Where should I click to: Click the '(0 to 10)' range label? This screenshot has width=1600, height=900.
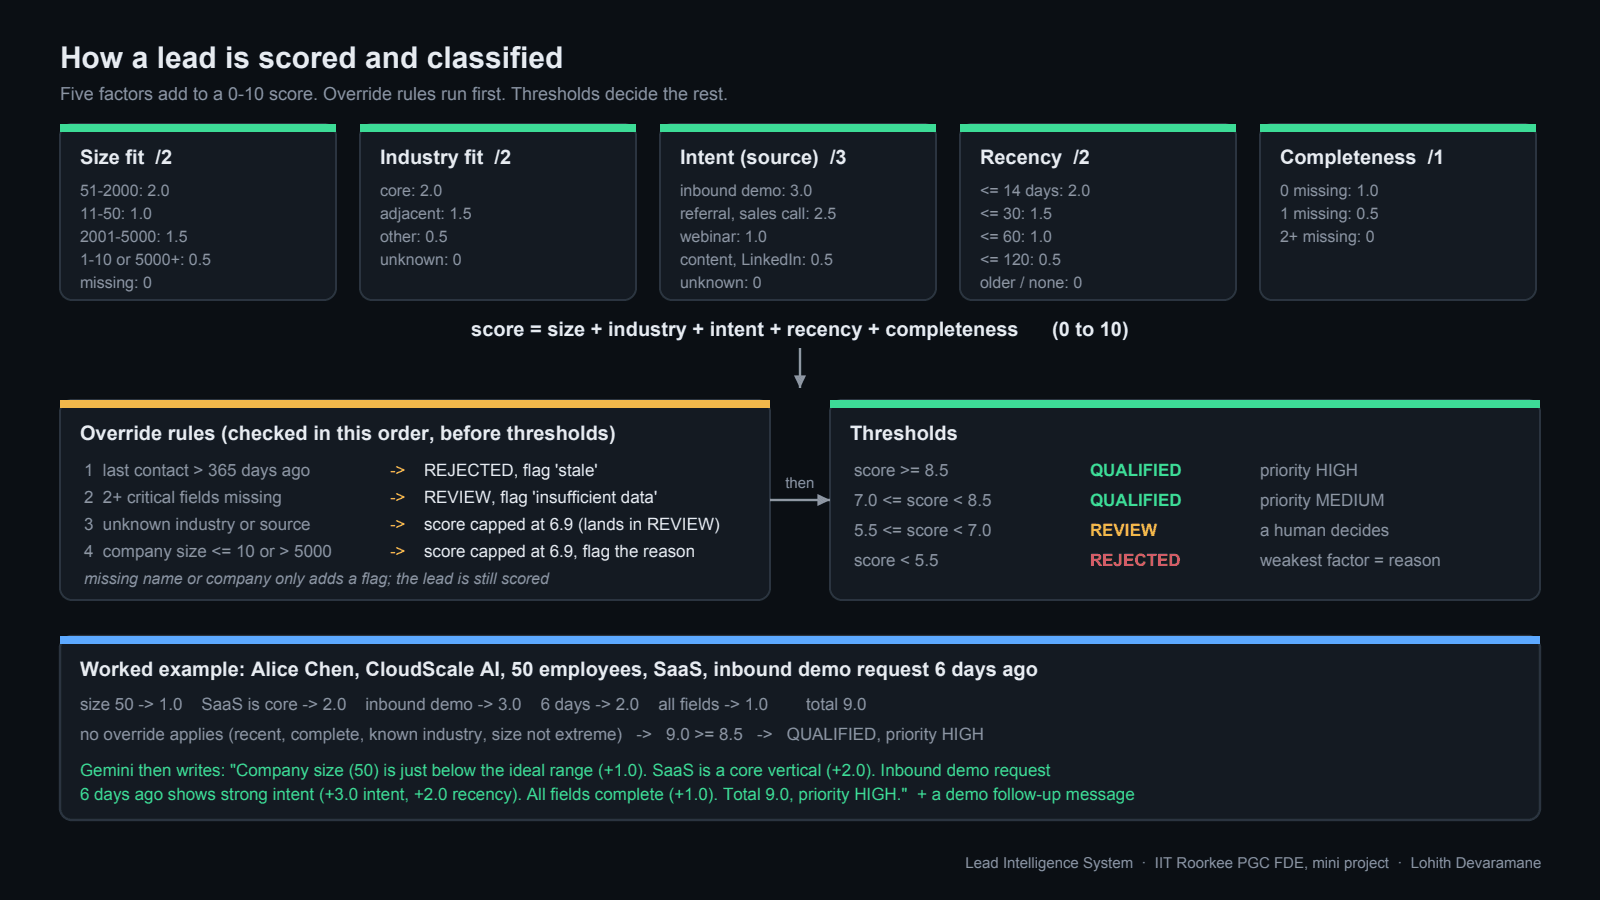pos(1090,329)
